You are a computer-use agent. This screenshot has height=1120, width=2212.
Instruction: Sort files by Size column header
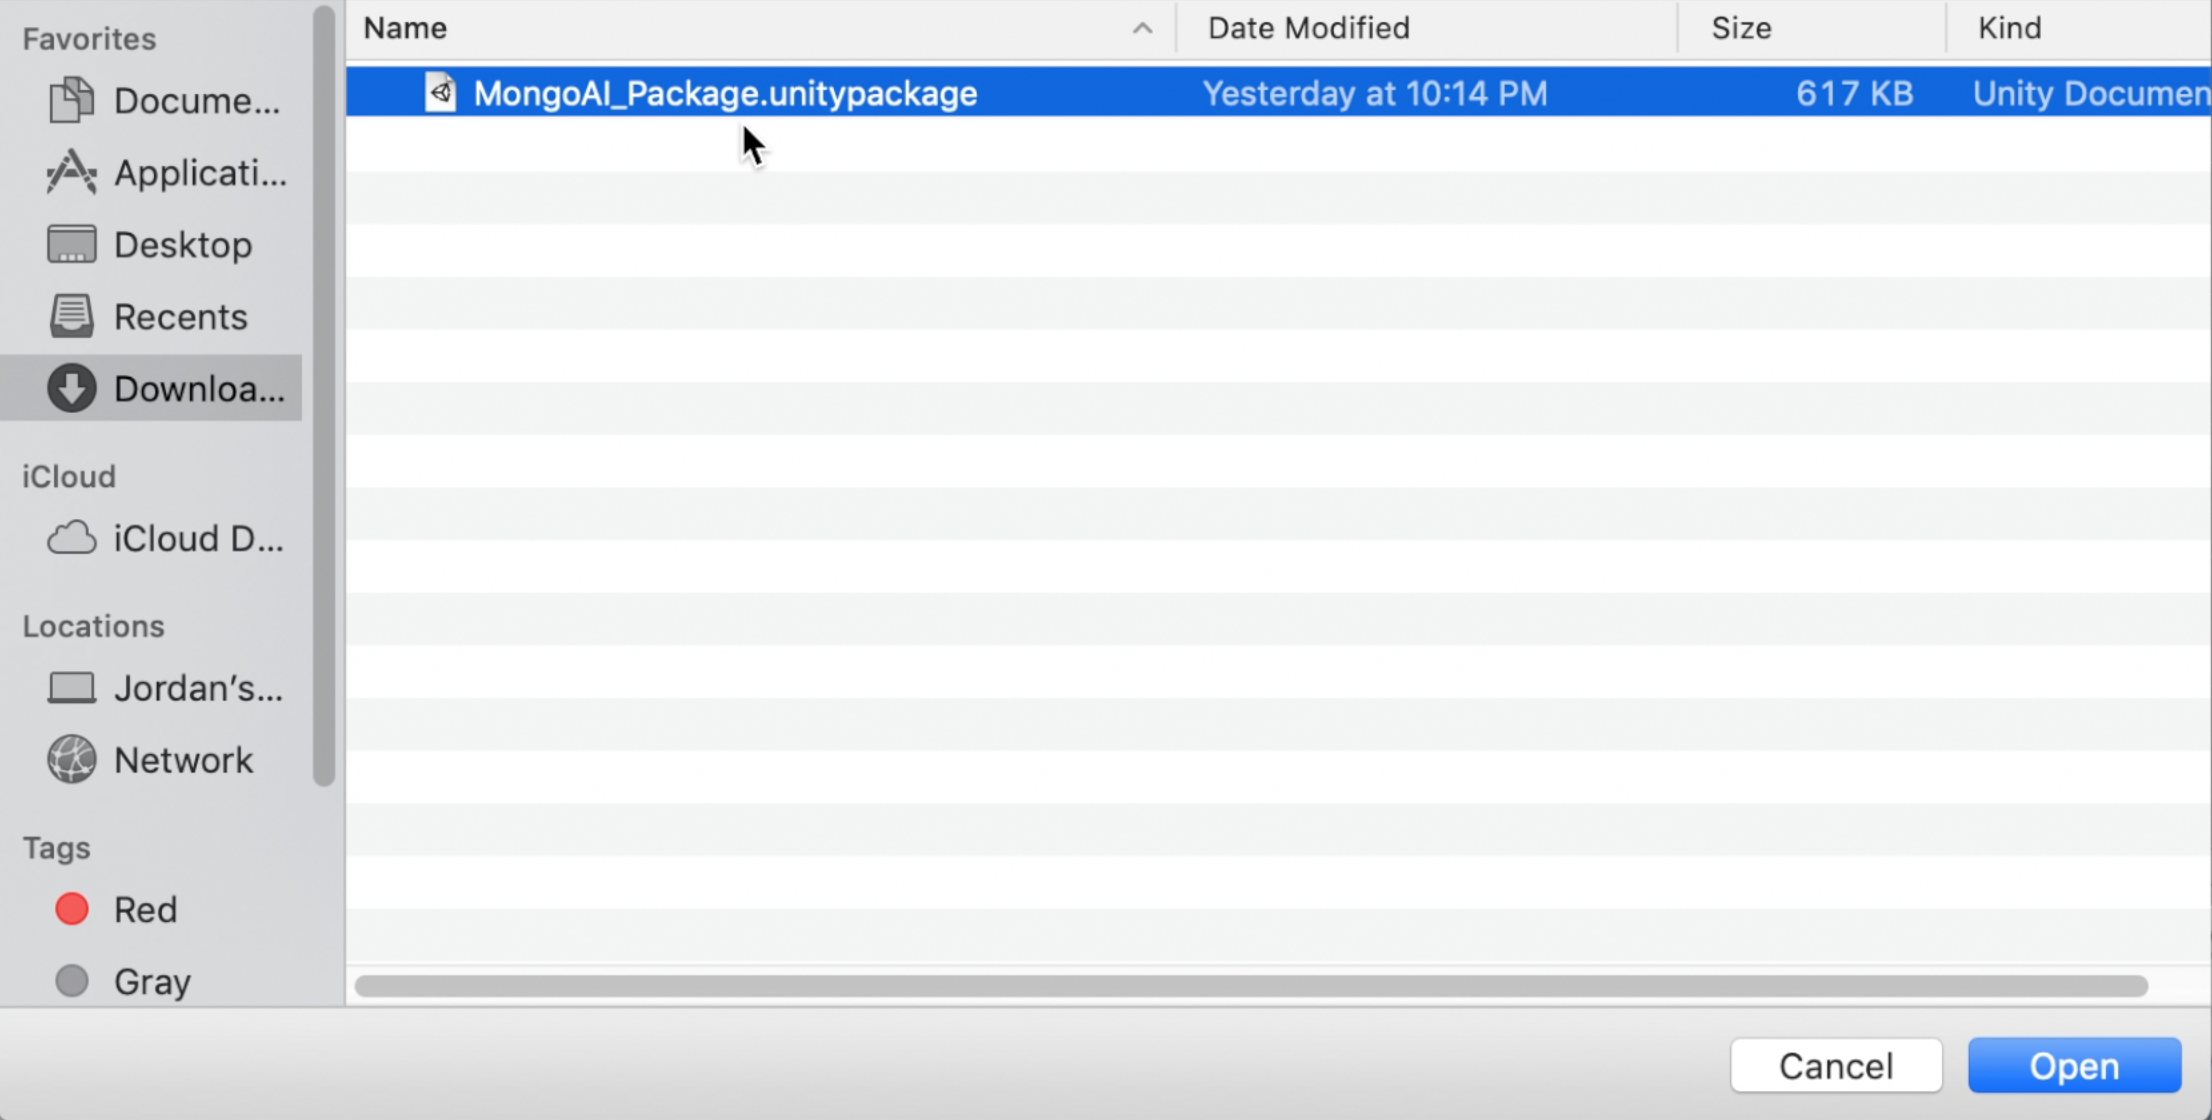pyautogui.click(x=1740, y=28)
